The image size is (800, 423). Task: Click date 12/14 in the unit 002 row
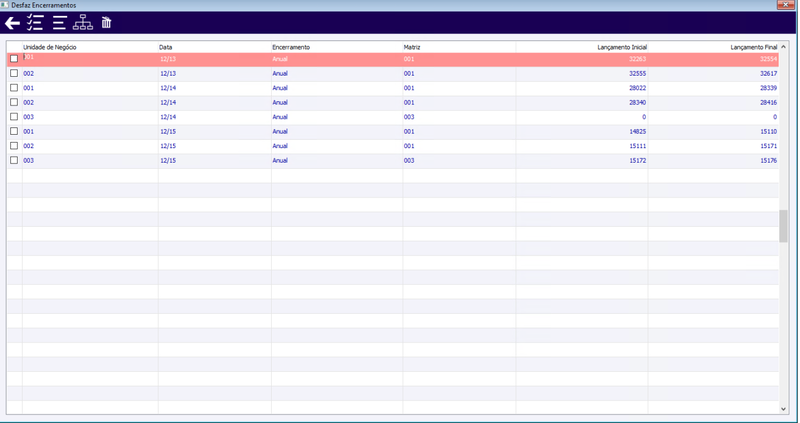pyautogui.click(x=168, y=103)
